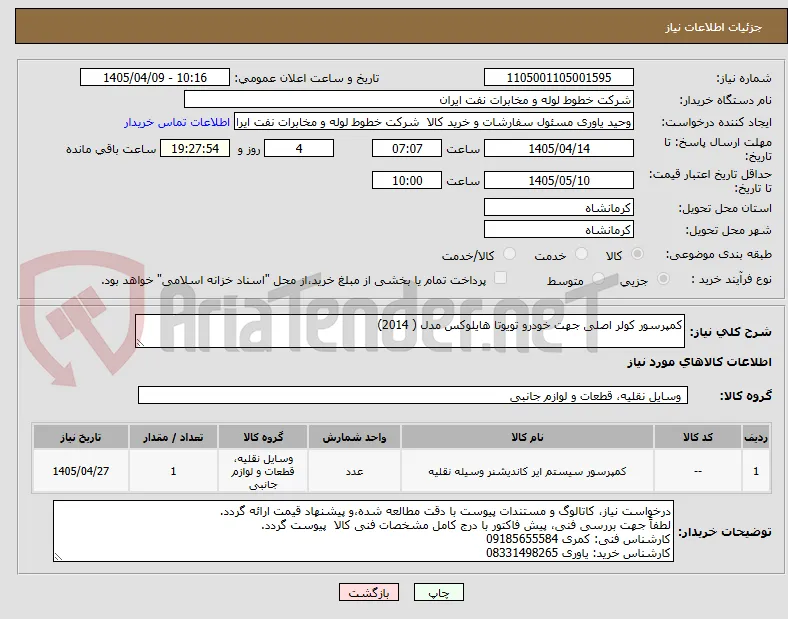Screen dimensions: 788x619
Task: Click the announcement date field 1405/04/09 - 10:16
Action: pyautogui.click(x=155, y=77)
